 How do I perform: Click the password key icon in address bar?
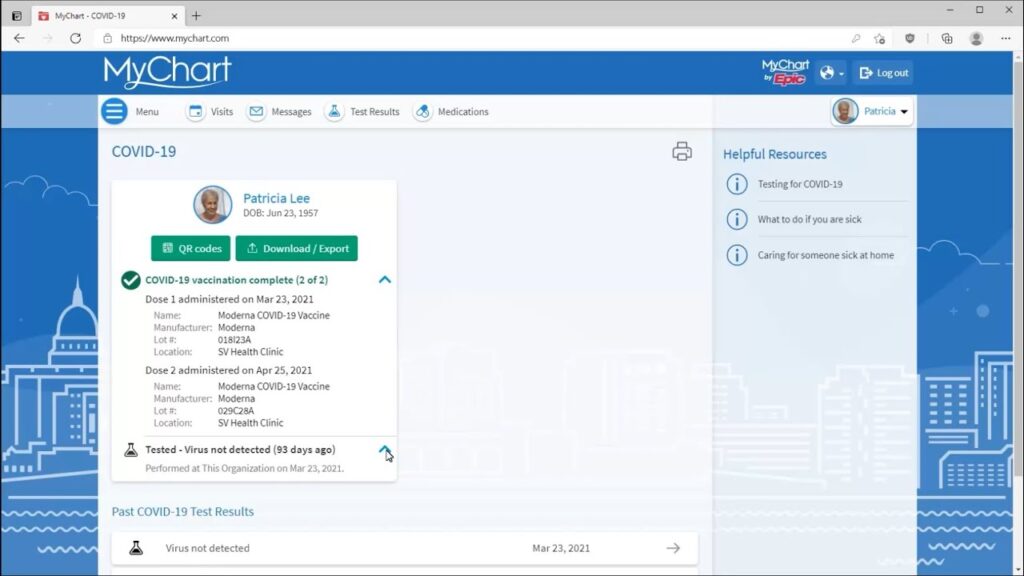tap(856, 39)
